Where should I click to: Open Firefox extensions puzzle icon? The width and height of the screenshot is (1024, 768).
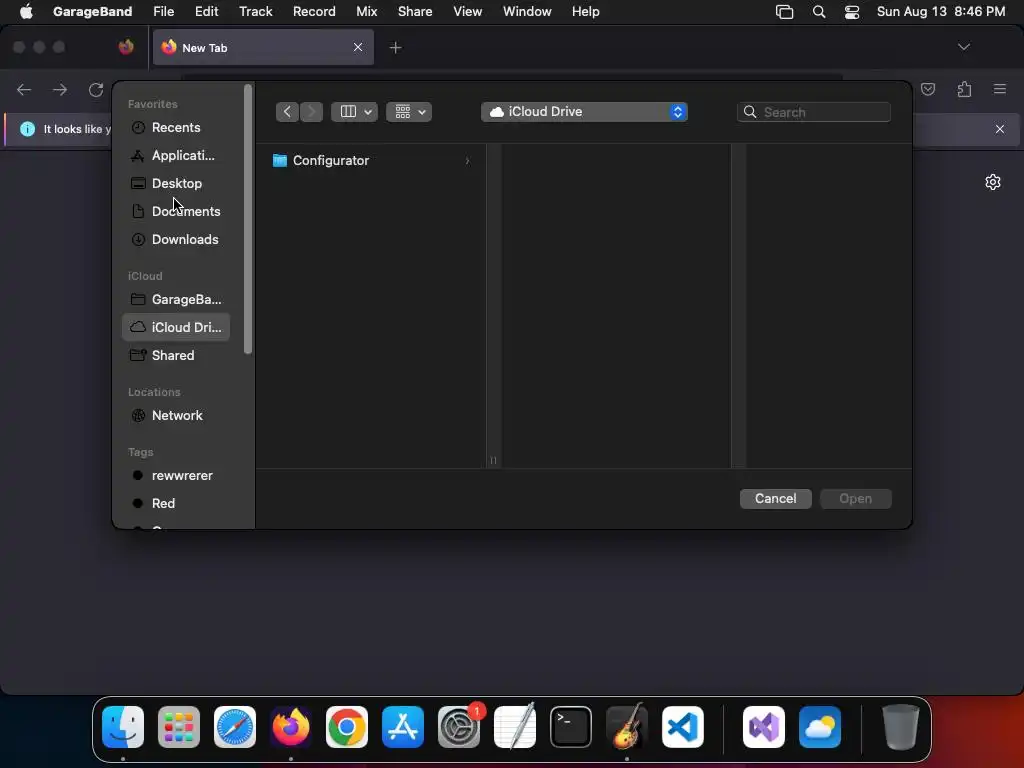pyautogui.click(x=964, y=89)
